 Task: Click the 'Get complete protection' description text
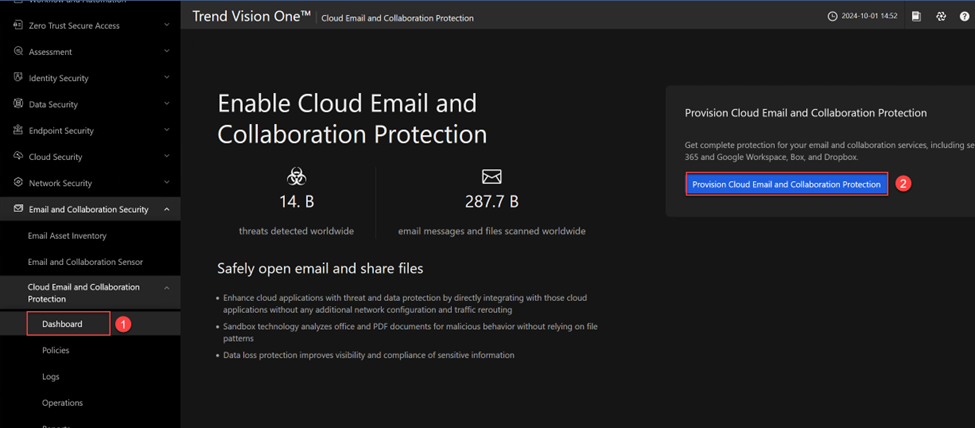click(x=829, y=151)
